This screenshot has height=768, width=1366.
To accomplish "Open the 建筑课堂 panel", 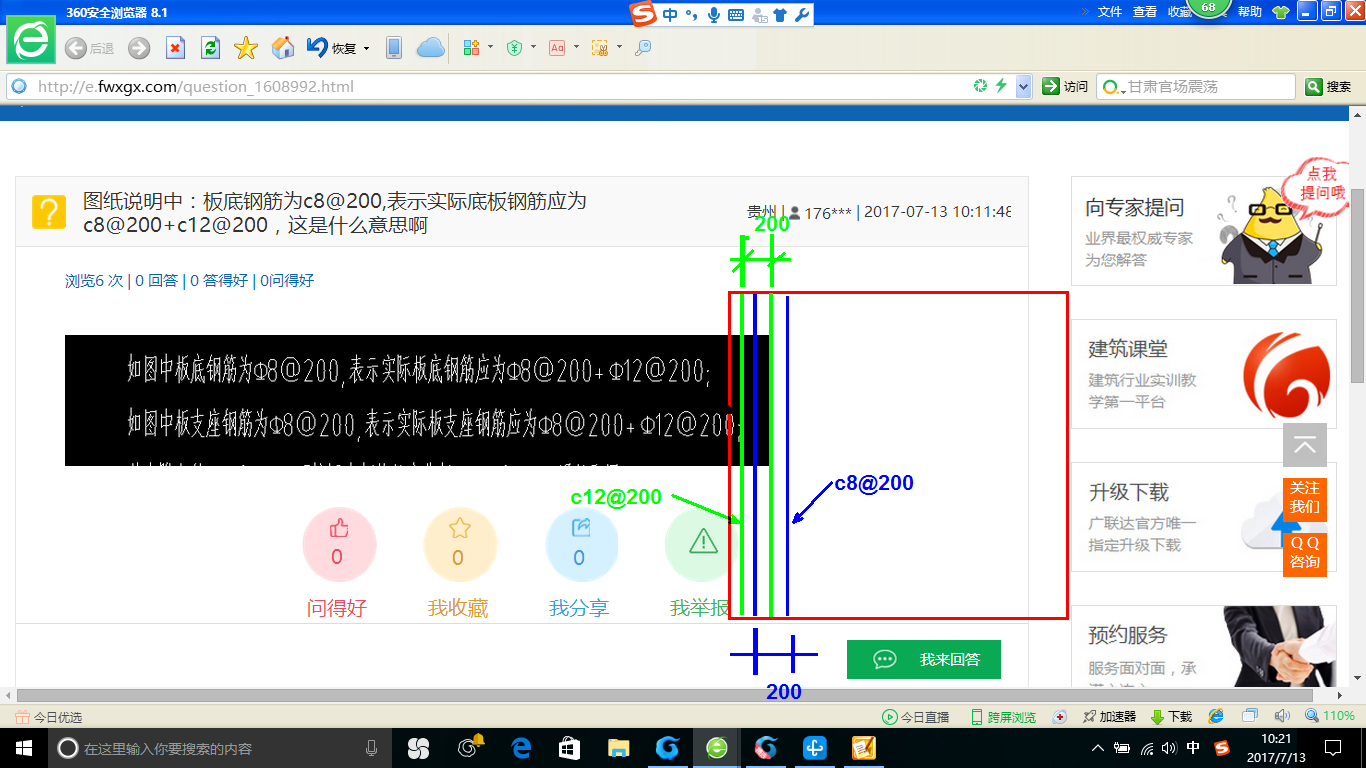I will (x=1203, y=374).
